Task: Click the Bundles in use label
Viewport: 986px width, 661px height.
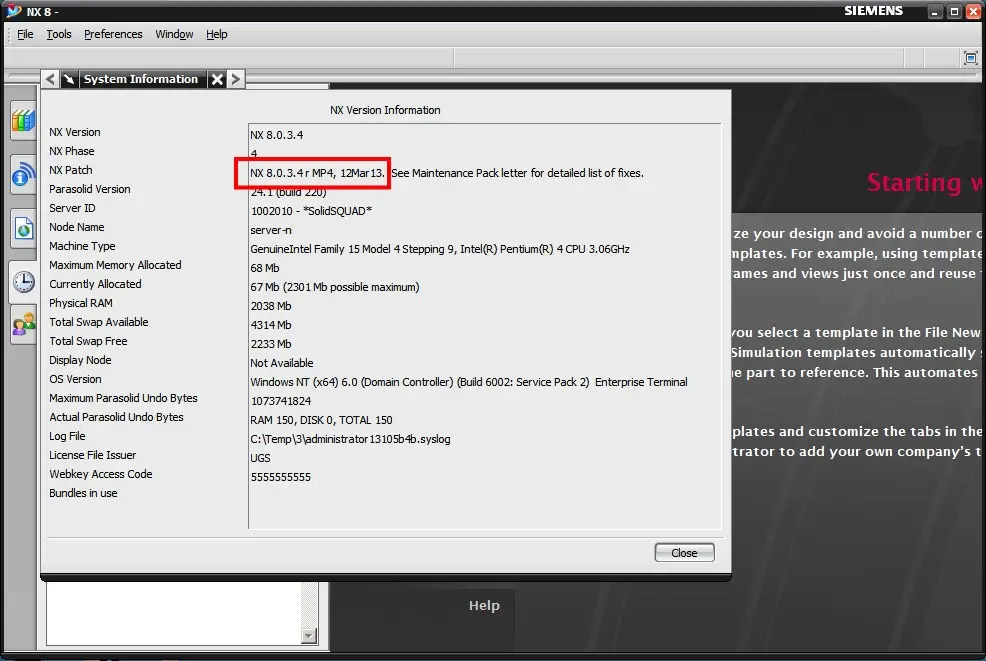Action: click(x=83, y=493)
